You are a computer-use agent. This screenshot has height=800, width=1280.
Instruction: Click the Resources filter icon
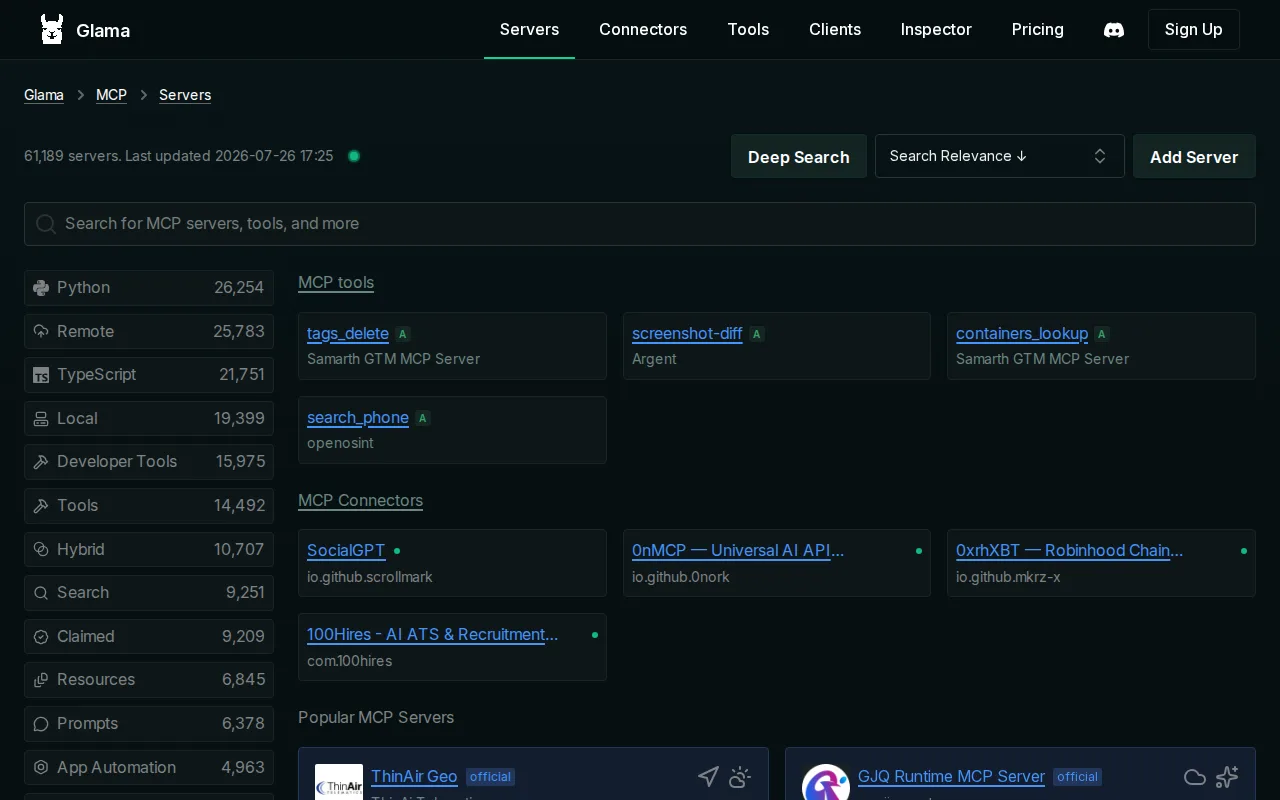(x=41, y=680)
